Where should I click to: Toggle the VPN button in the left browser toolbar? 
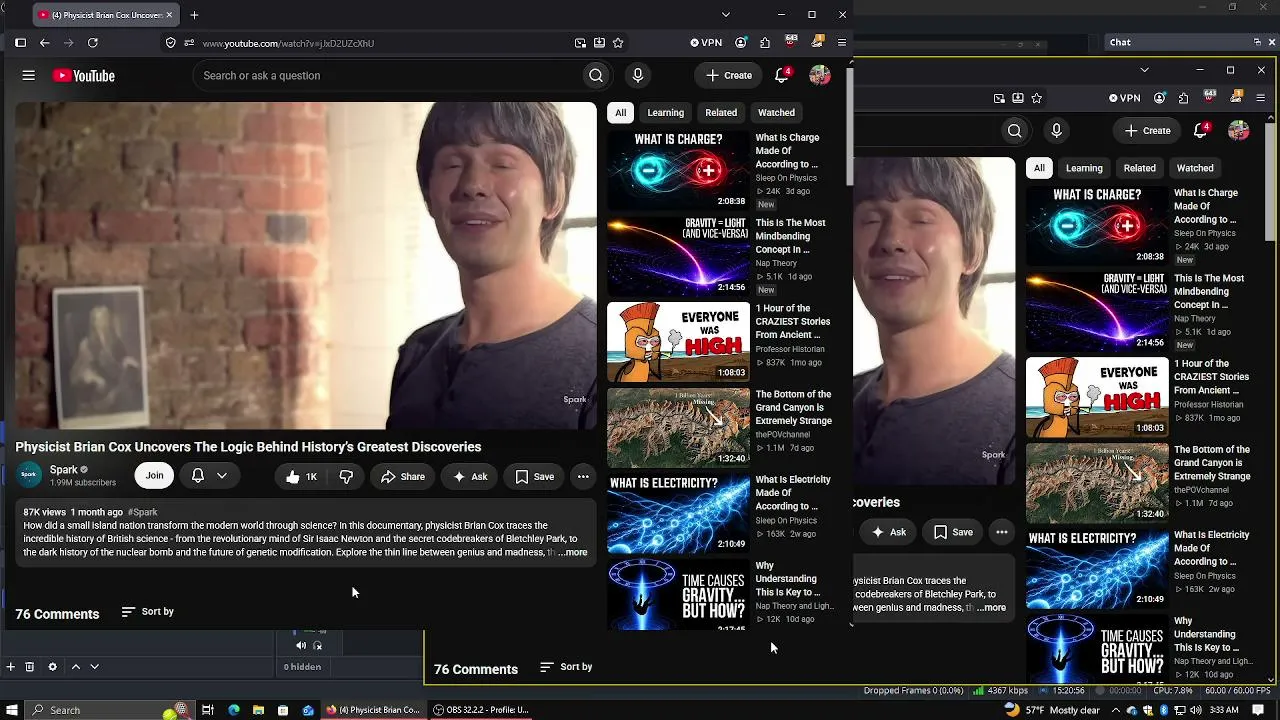point(706,43)
